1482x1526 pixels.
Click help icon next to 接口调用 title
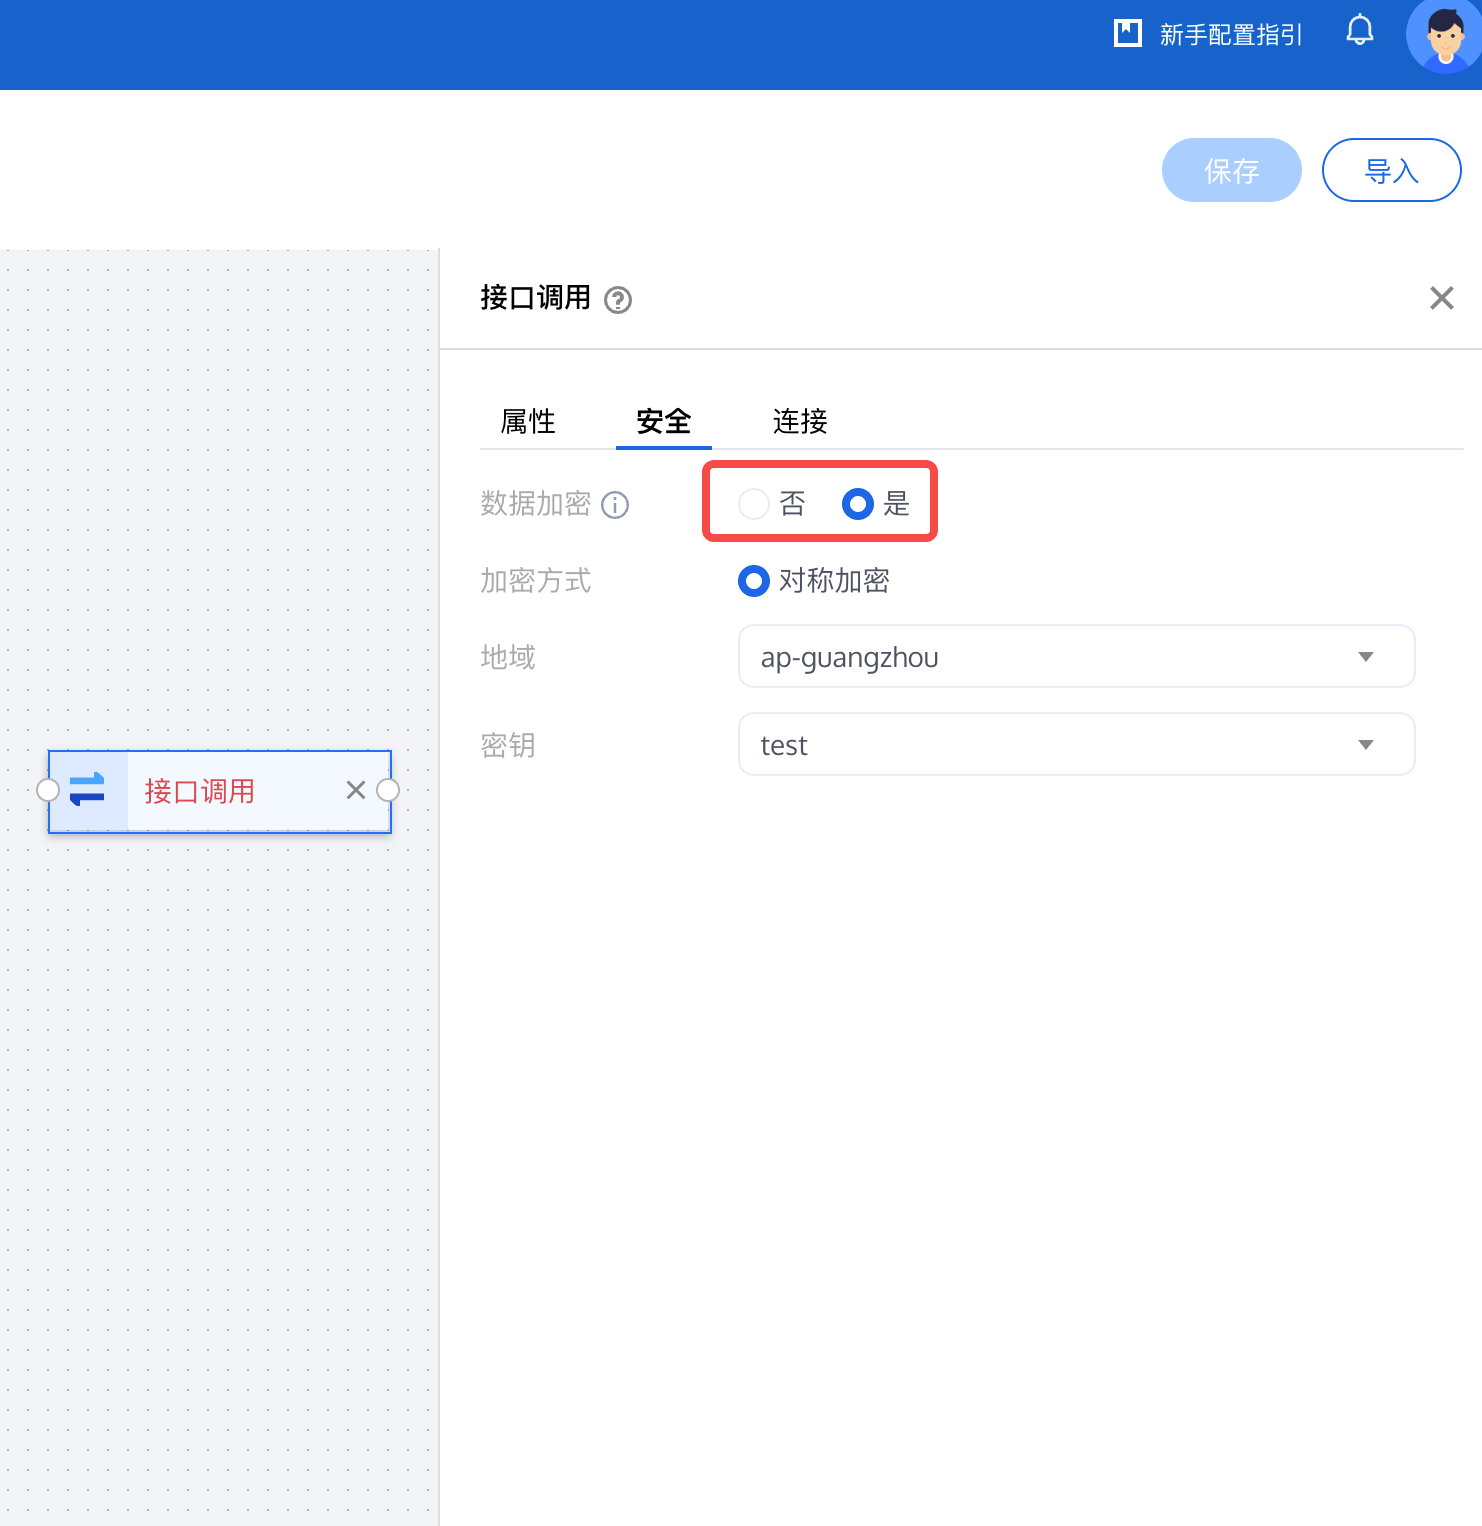(618, 300)
